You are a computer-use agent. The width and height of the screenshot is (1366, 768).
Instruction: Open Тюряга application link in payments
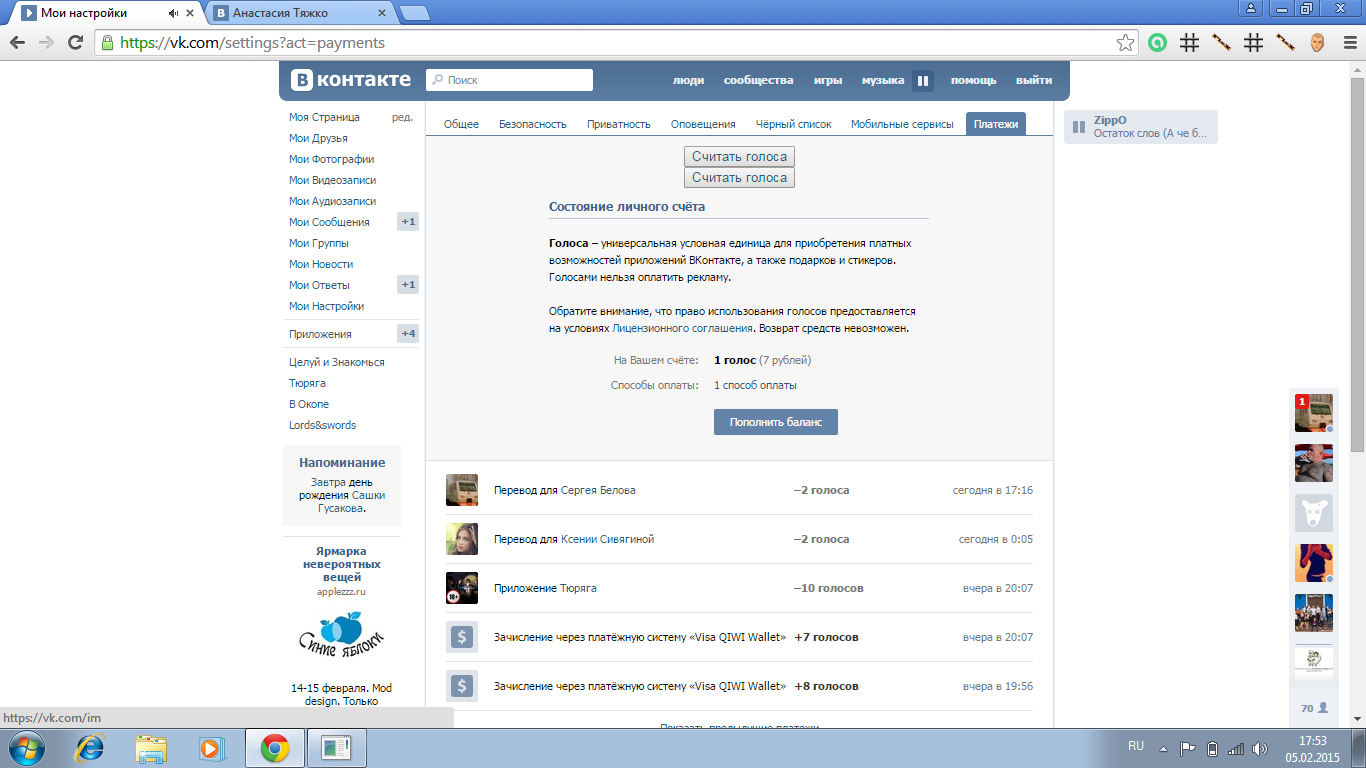coord(578,588)
